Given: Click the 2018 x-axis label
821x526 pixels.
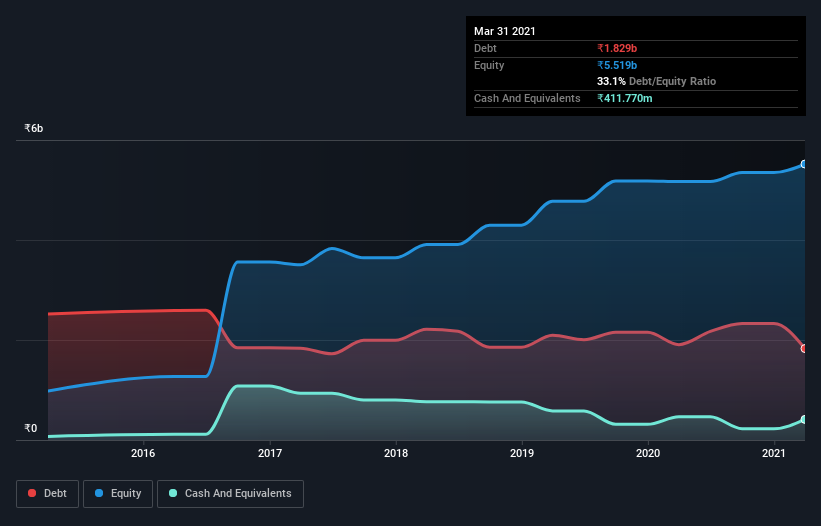Looking at the screenshot, I should (x=396, y=453).
